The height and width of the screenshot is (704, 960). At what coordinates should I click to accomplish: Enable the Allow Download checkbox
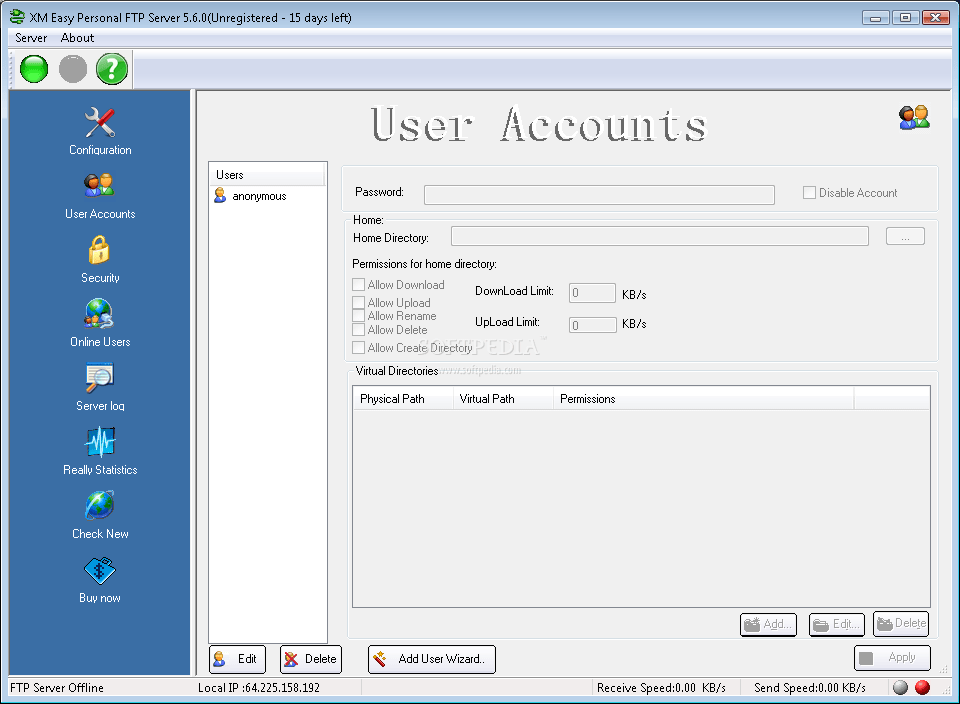[358, 285]
